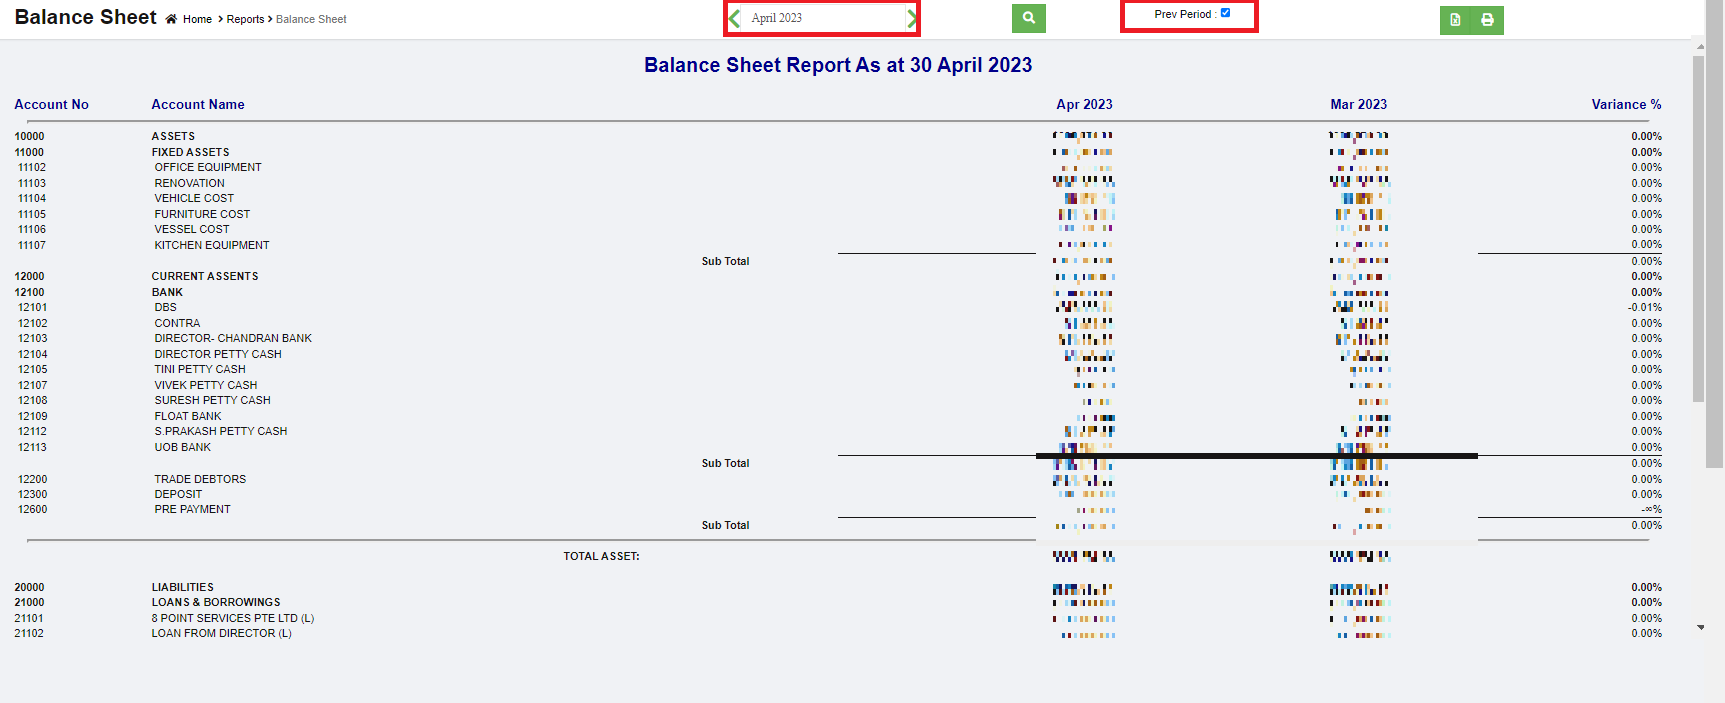
Task: Click the Home icon in breadcrumb
Action: click(171, 19)
